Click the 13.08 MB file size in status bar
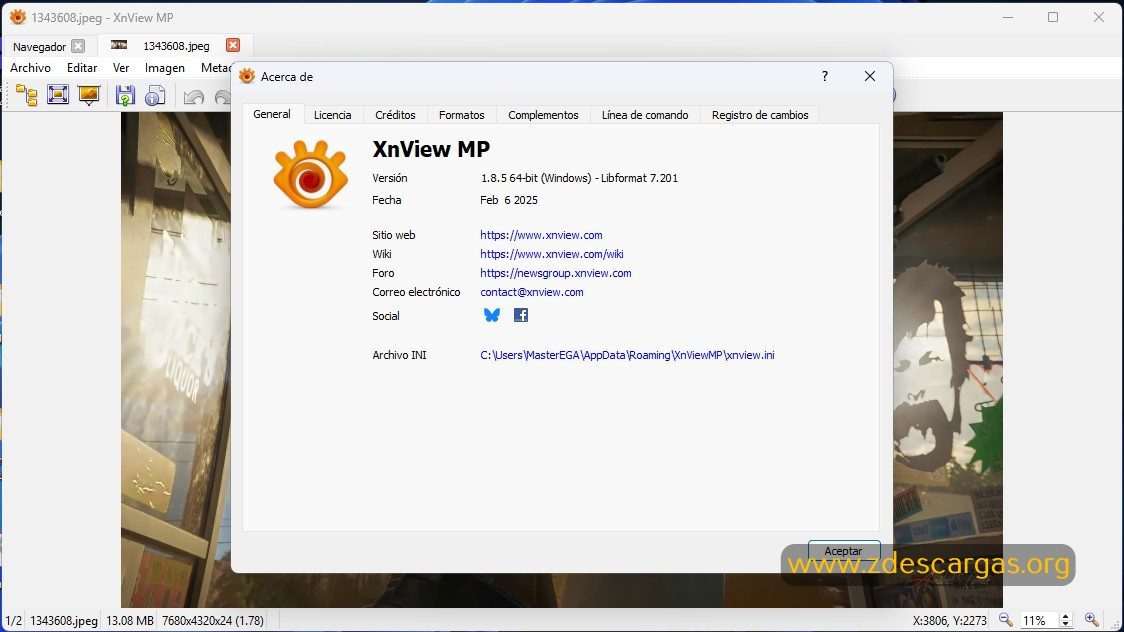The image size is (1124, 632). (130, 621)
